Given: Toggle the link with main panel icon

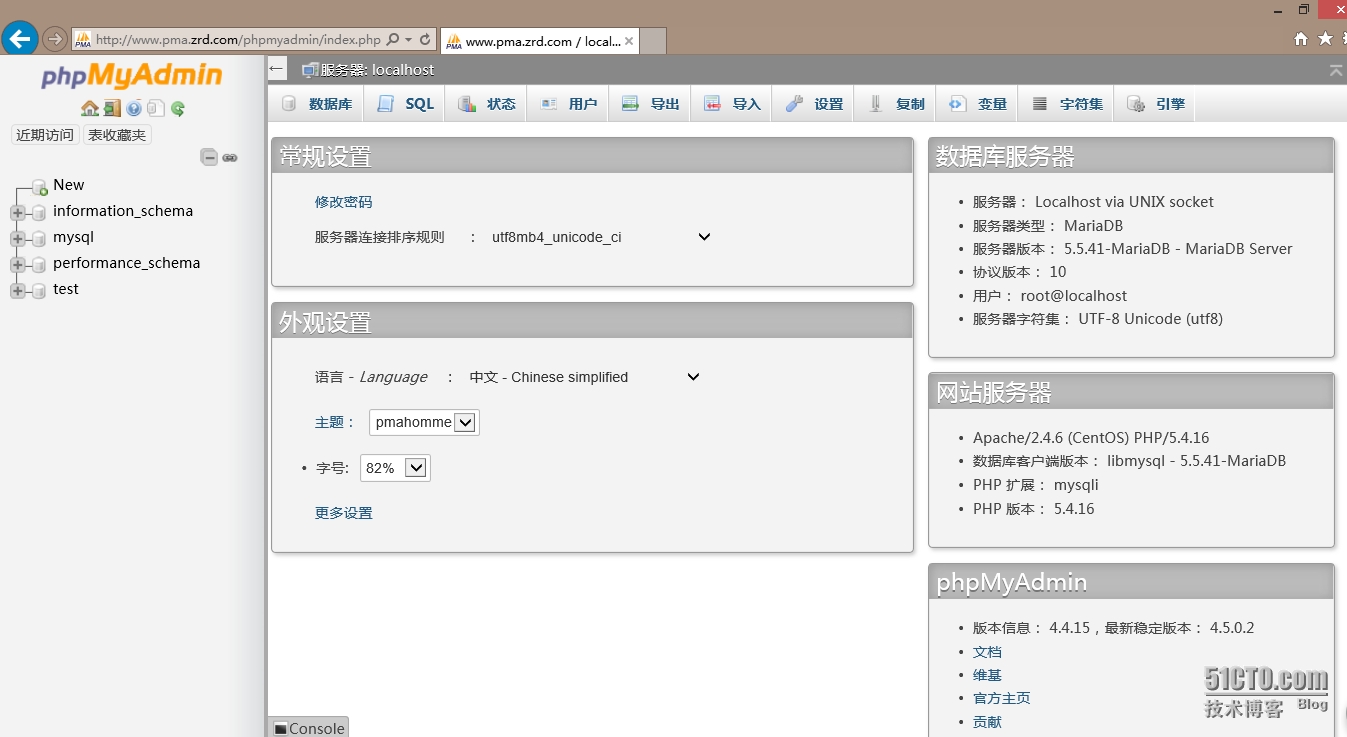Looking at the screenshot, I should (x=230, y=157).
